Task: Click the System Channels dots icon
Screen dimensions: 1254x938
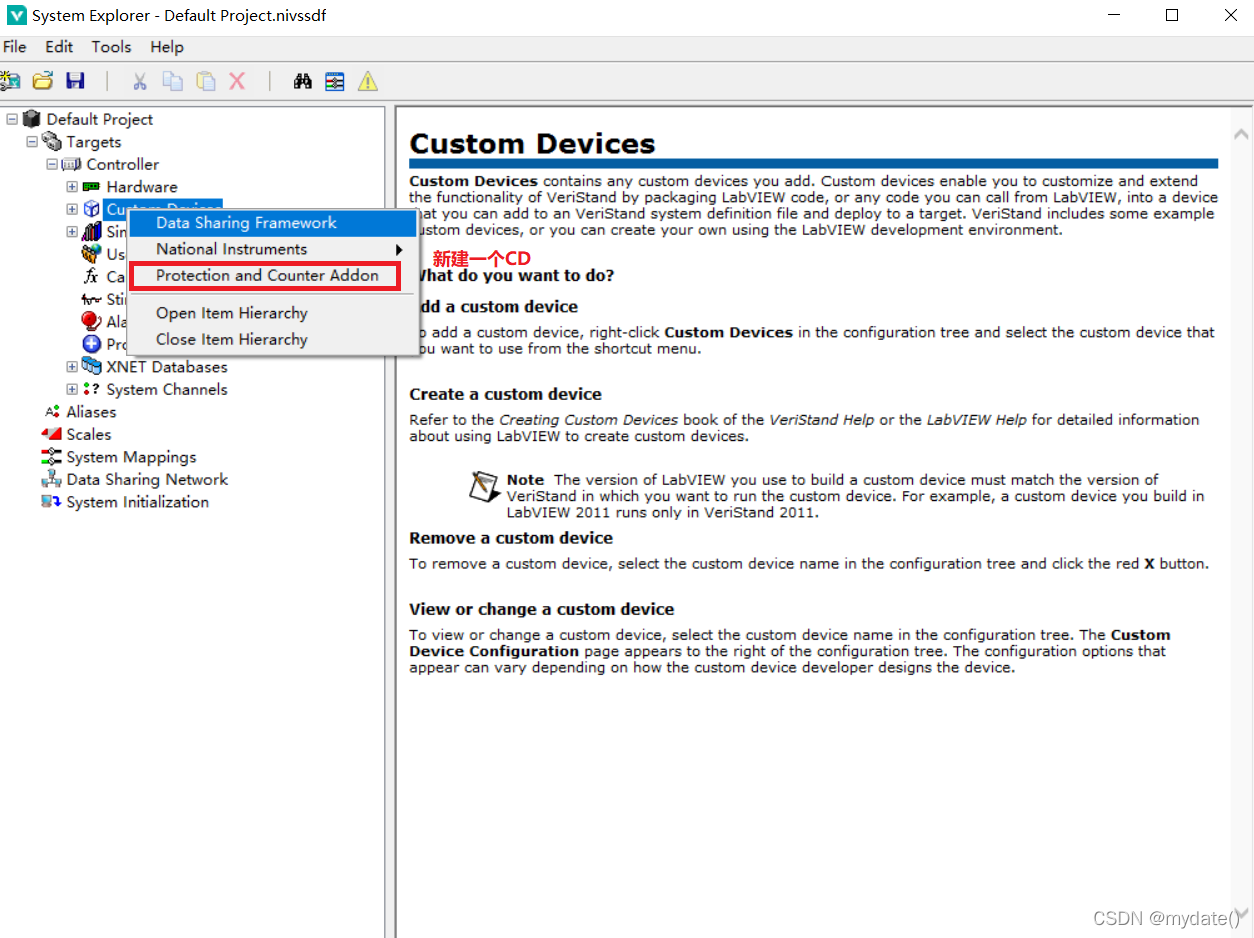Action: [x=92, y=389]
